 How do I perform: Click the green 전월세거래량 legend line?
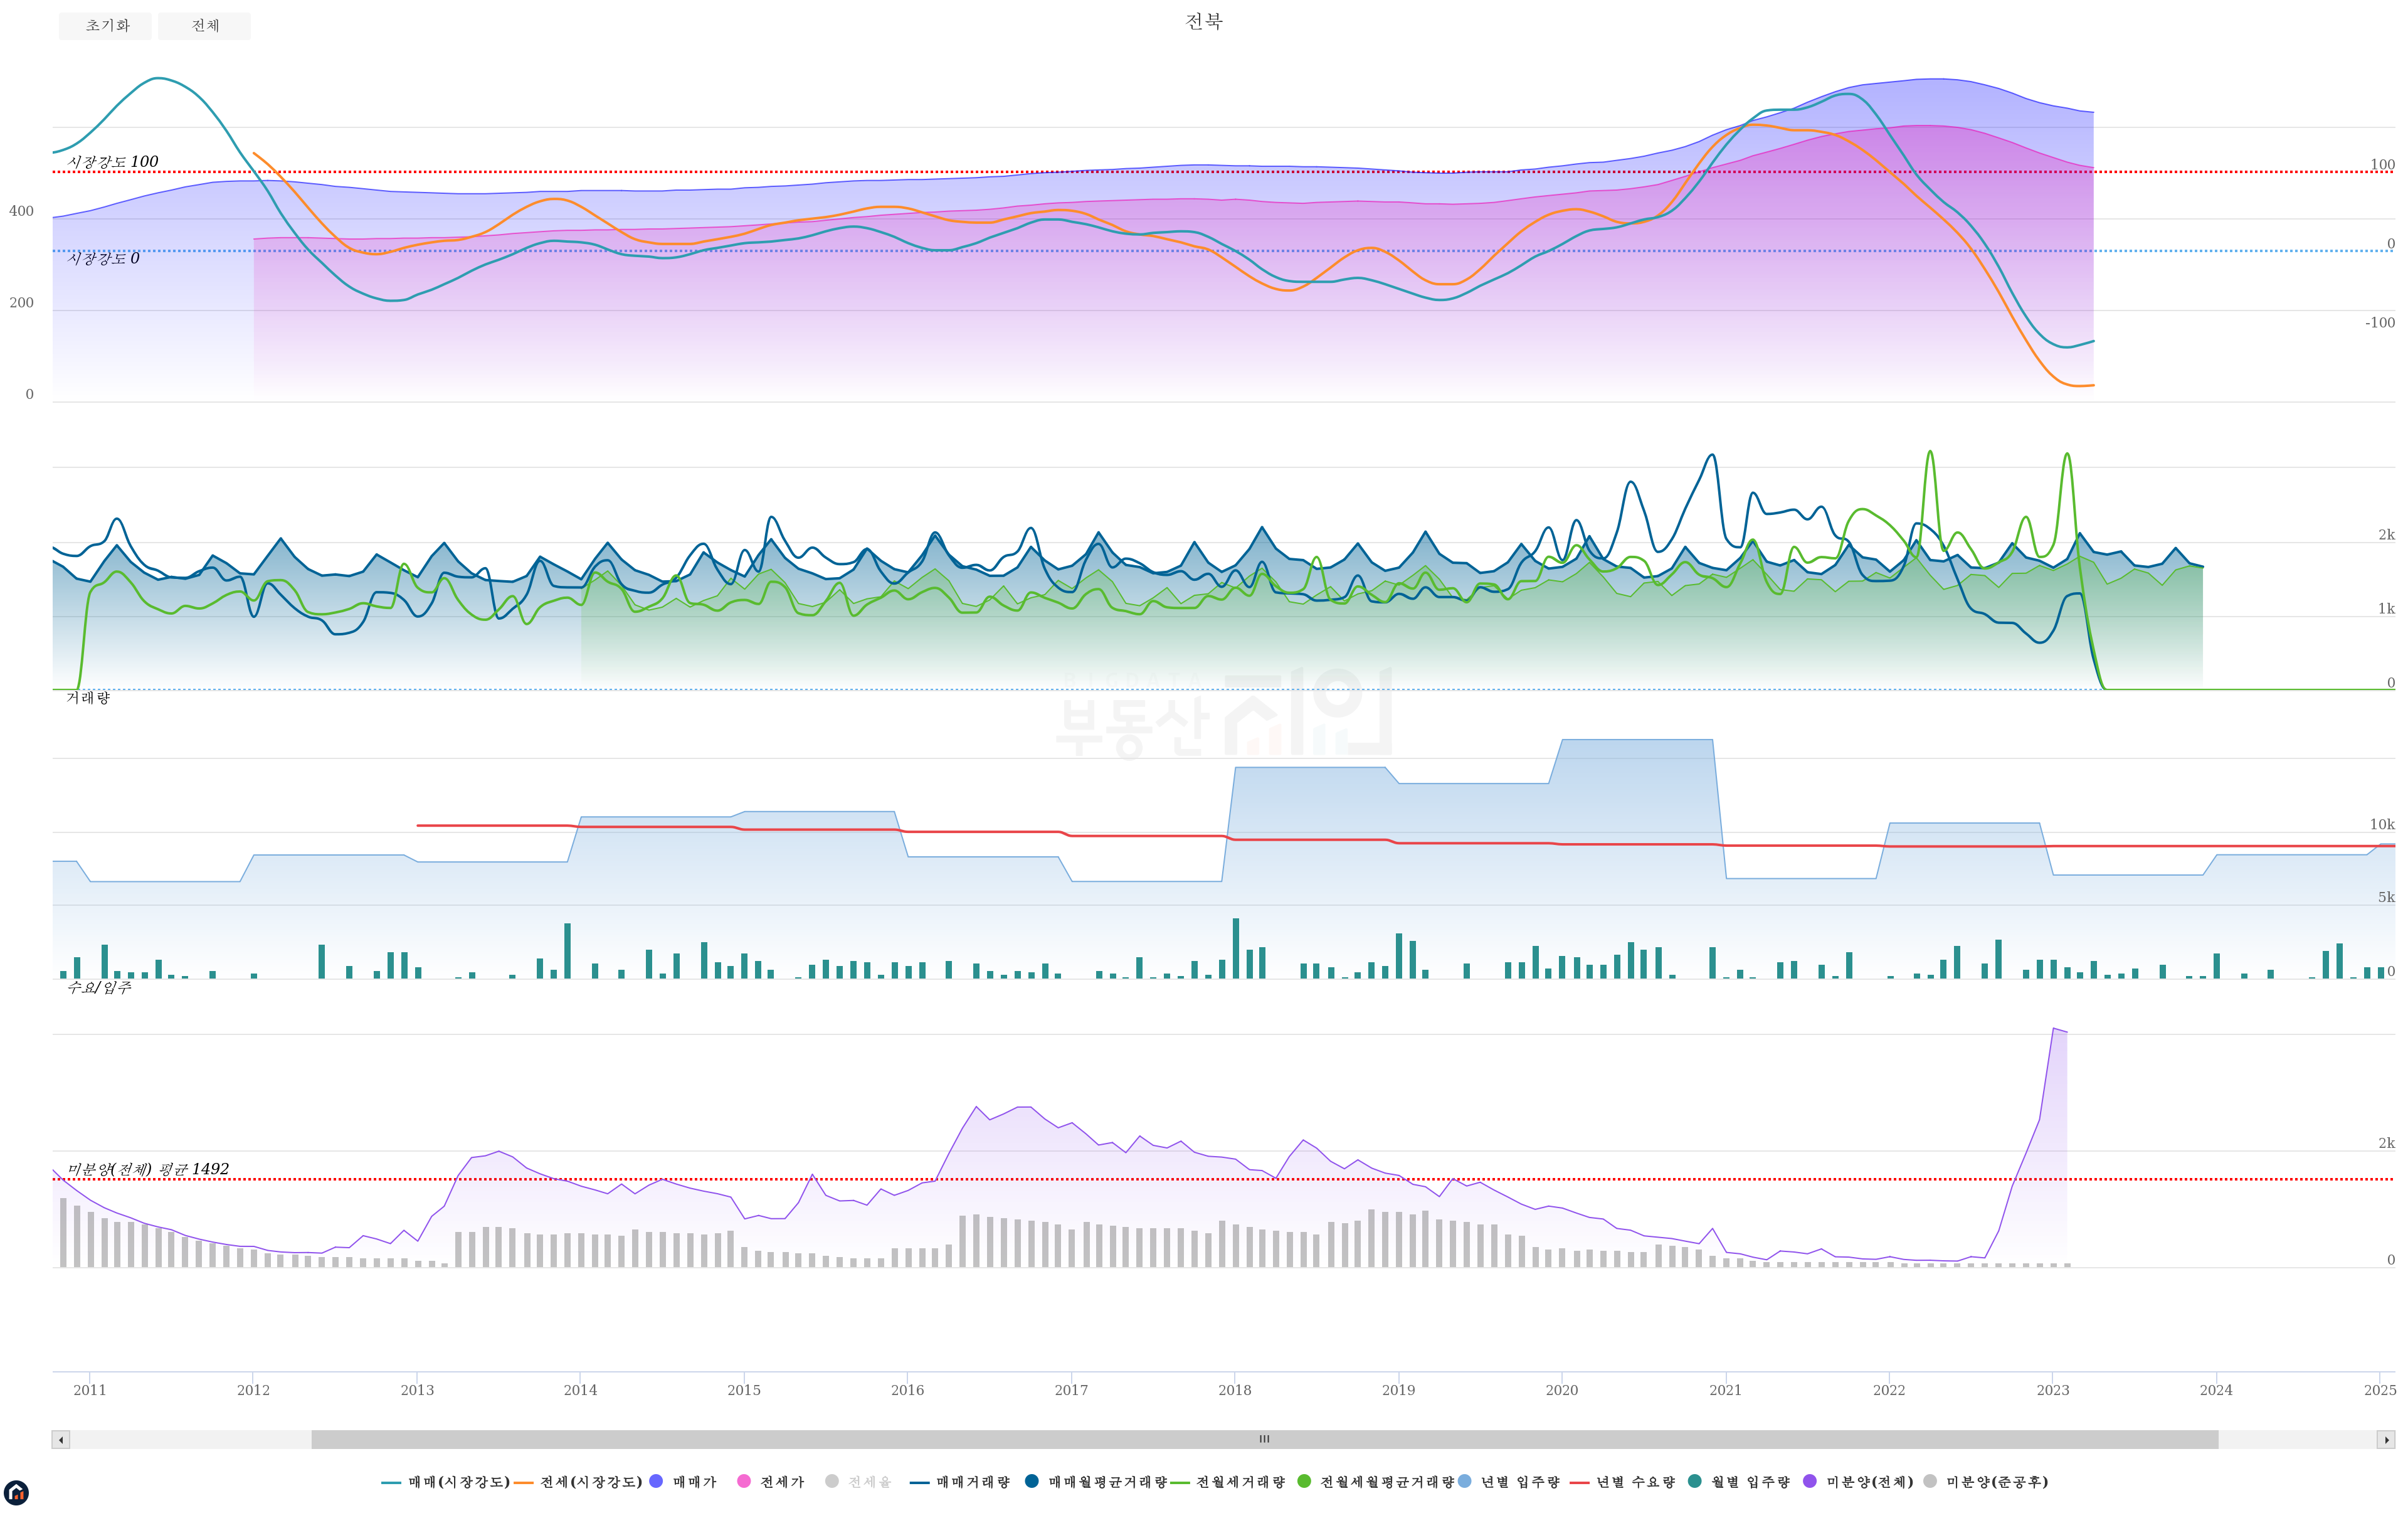point(1180,1482)
